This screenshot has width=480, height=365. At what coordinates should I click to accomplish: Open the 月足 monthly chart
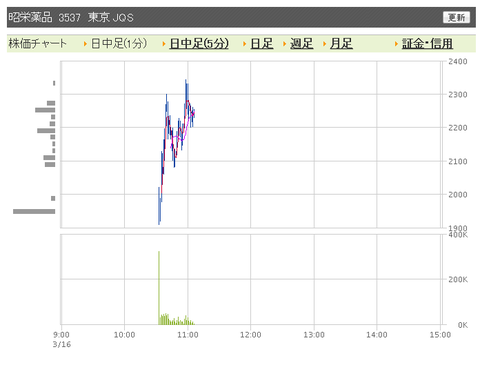341,43
